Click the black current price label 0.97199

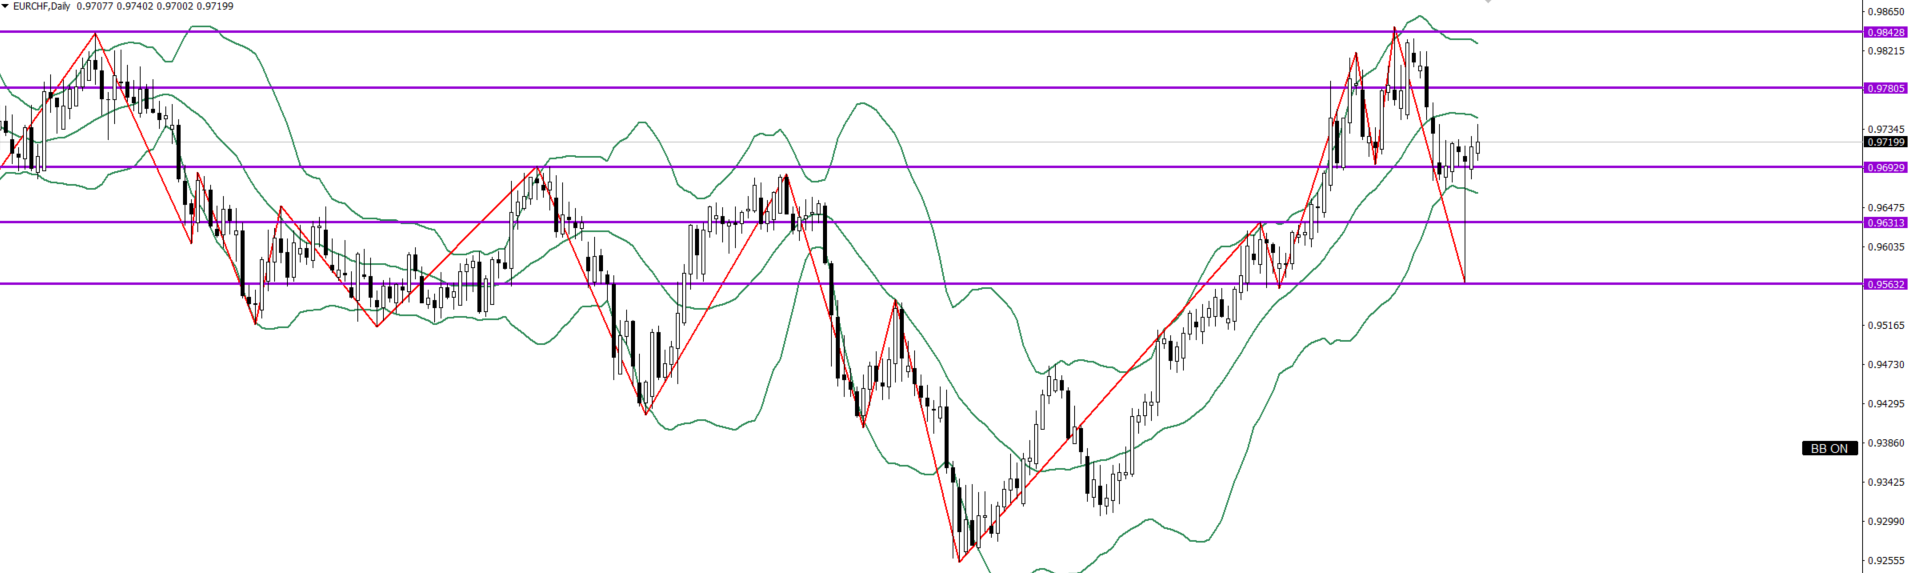pos(1885,142)
